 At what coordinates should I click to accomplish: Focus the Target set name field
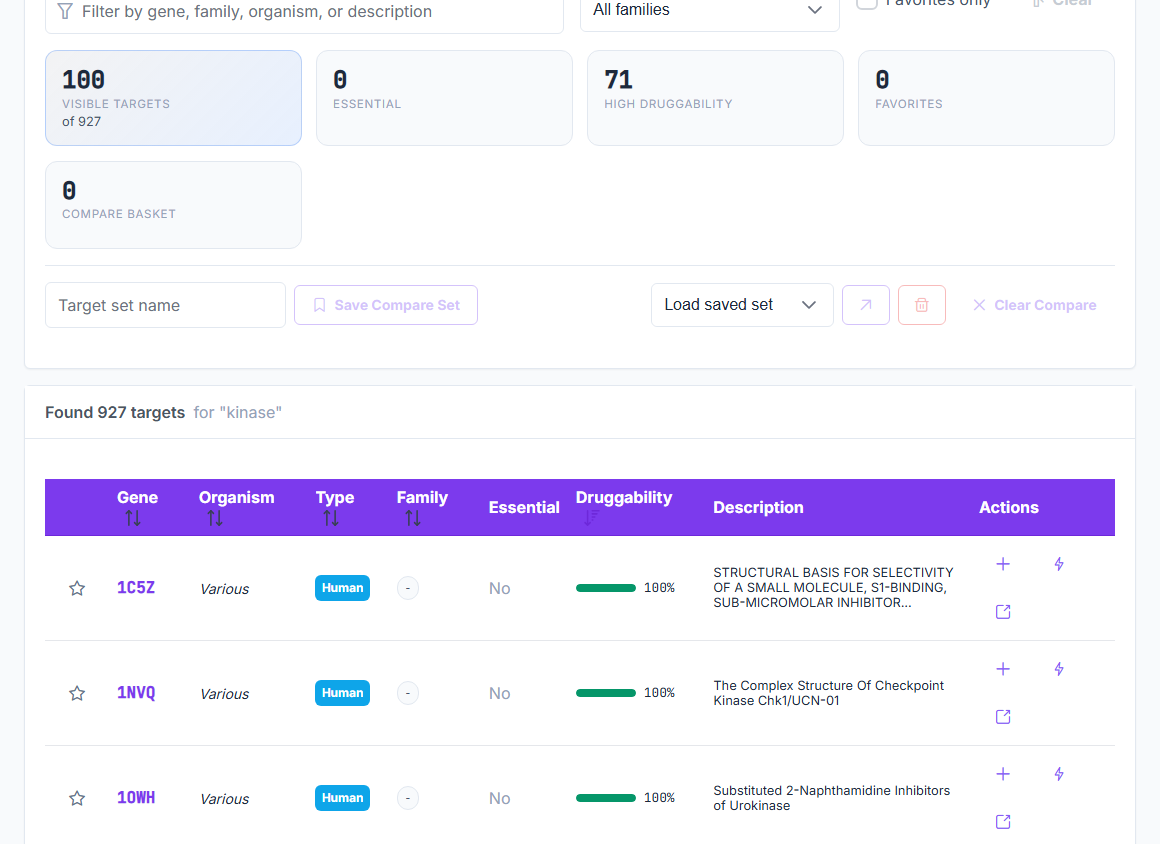[166, 305]
